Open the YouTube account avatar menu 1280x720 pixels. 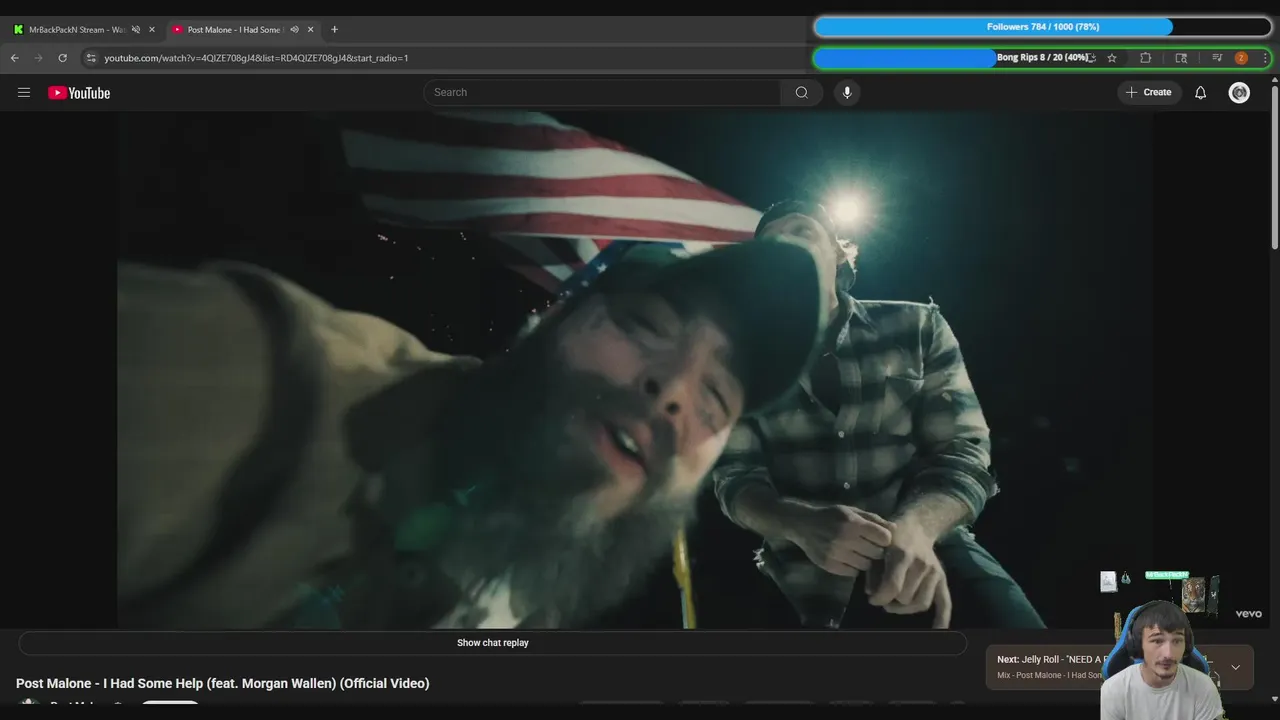click(x=1239, y=92)
